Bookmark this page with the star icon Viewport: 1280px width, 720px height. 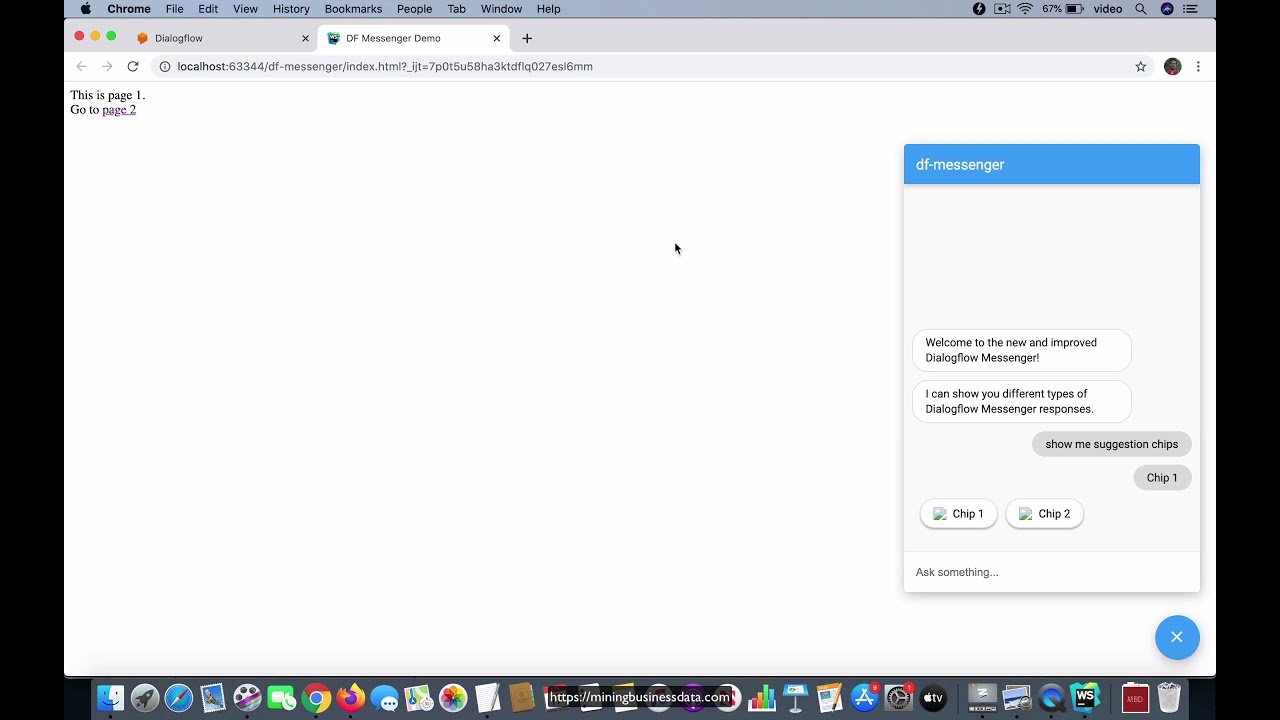point(1140,67)
